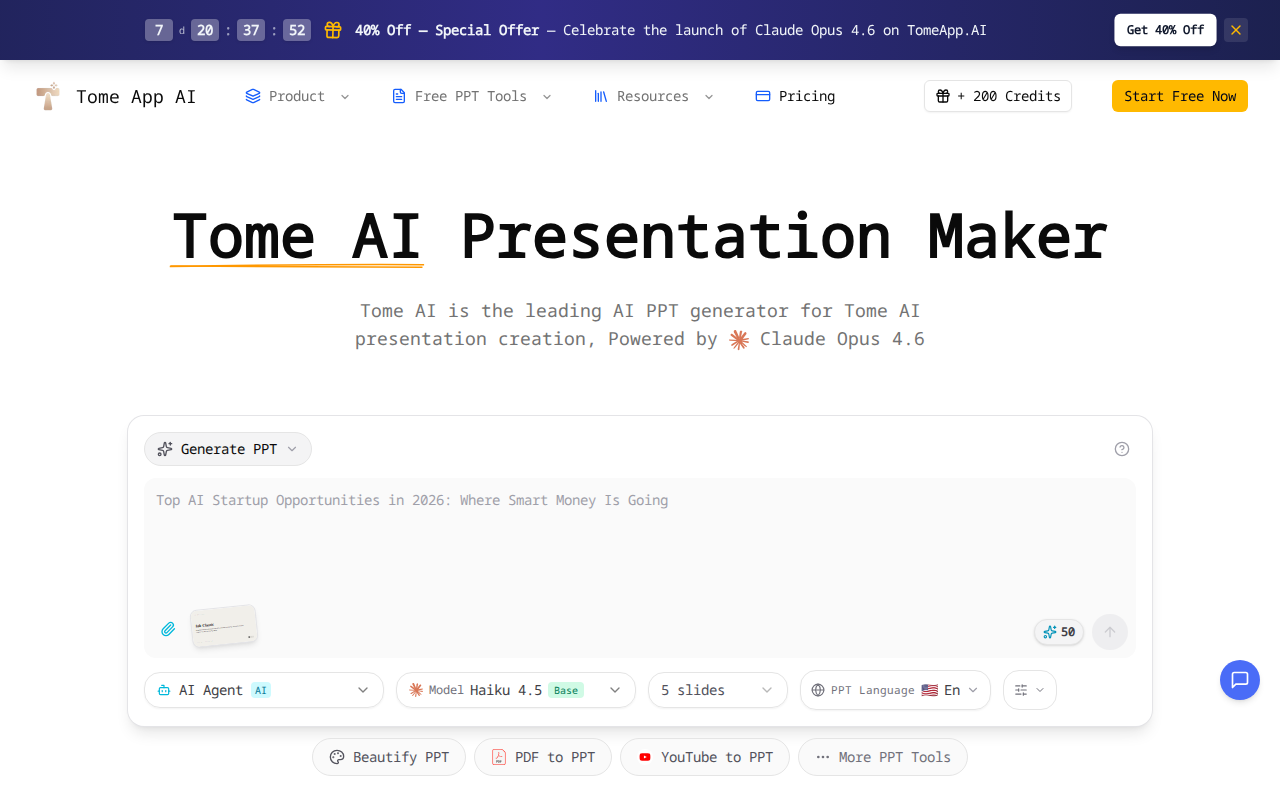Image resolution: width=1280 pixels, height=800 pixels.
Task: Click the globe icon in PPT Language
Action: point(818,690)
